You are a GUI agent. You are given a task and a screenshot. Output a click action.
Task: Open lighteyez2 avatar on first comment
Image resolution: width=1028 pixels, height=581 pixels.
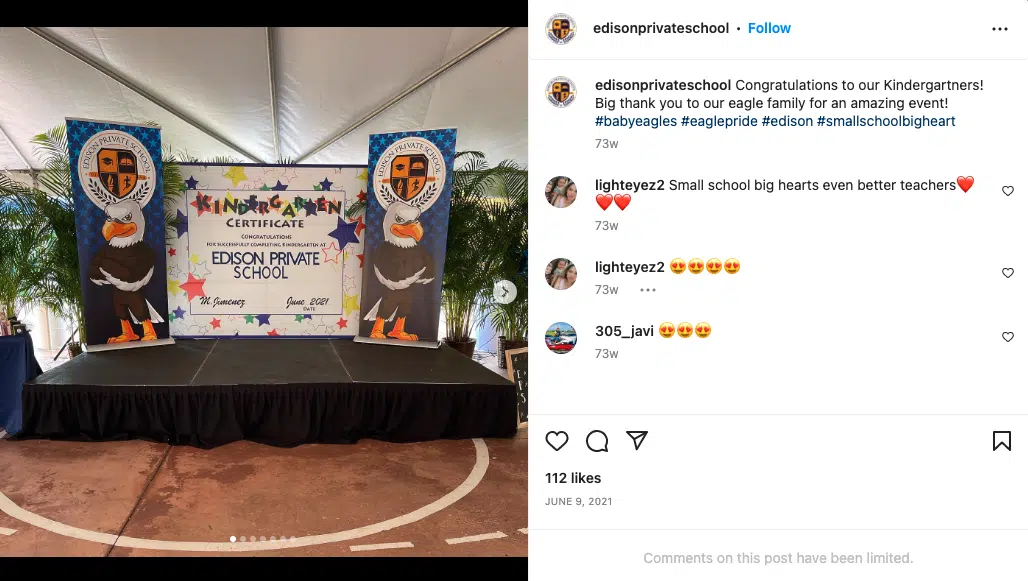coord(561,191)
